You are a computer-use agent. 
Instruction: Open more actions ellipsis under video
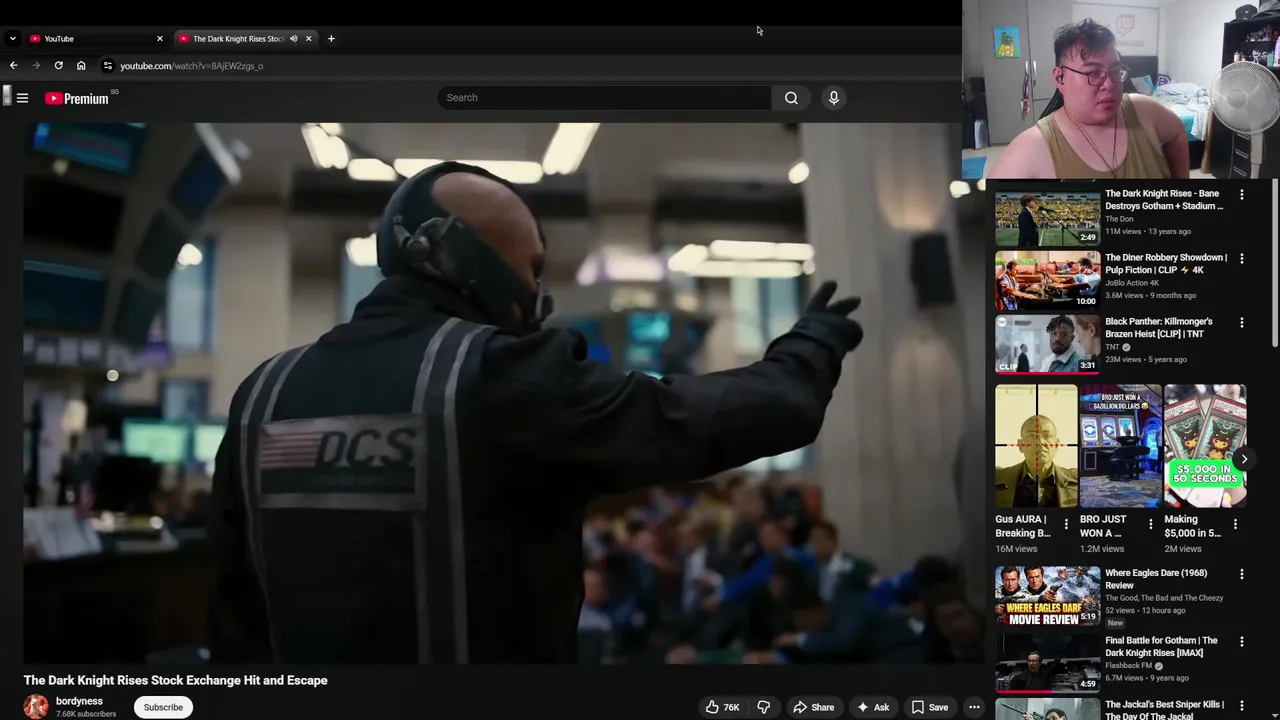click(974, 707)
